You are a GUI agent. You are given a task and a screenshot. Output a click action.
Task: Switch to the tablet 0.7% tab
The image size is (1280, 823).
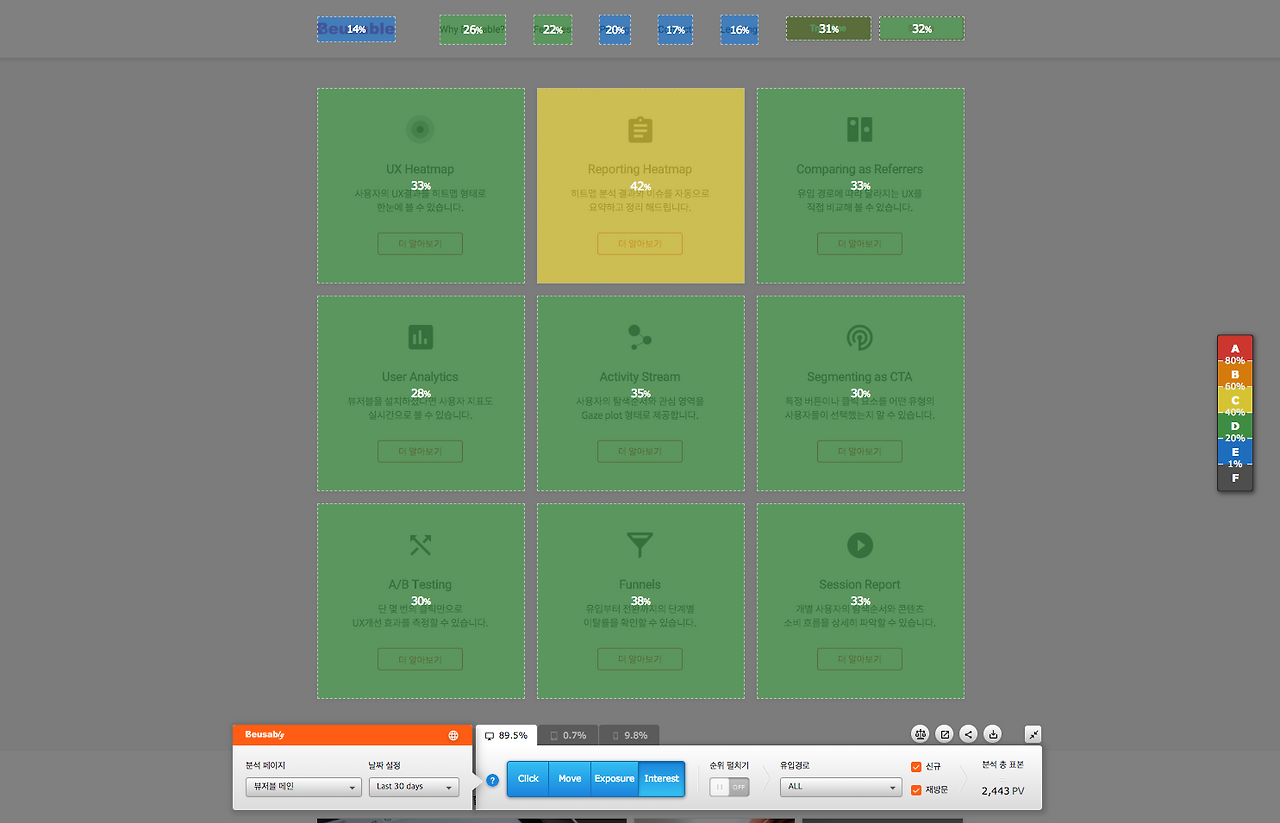tap(568, 736)
